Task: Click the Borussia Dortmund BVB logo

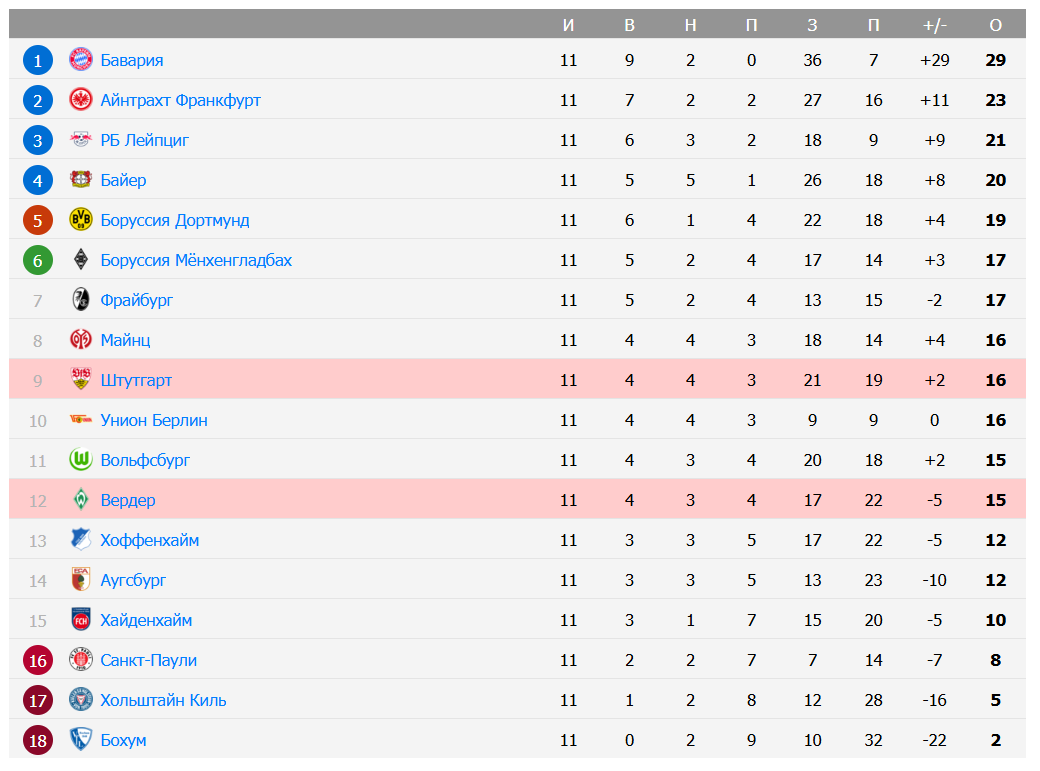Action: click(x=80, y=220)
